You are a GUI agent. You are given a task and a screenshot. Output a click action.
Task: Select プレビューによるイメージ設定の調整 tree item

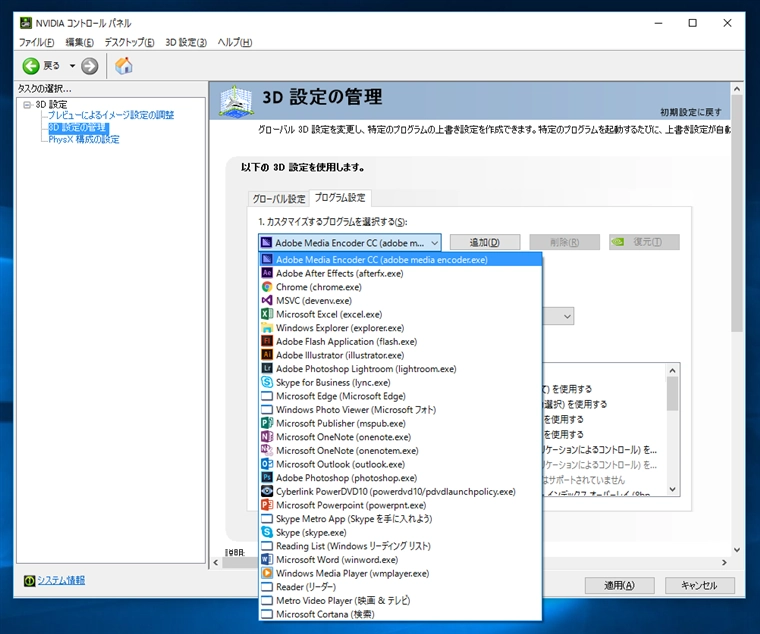111,115
